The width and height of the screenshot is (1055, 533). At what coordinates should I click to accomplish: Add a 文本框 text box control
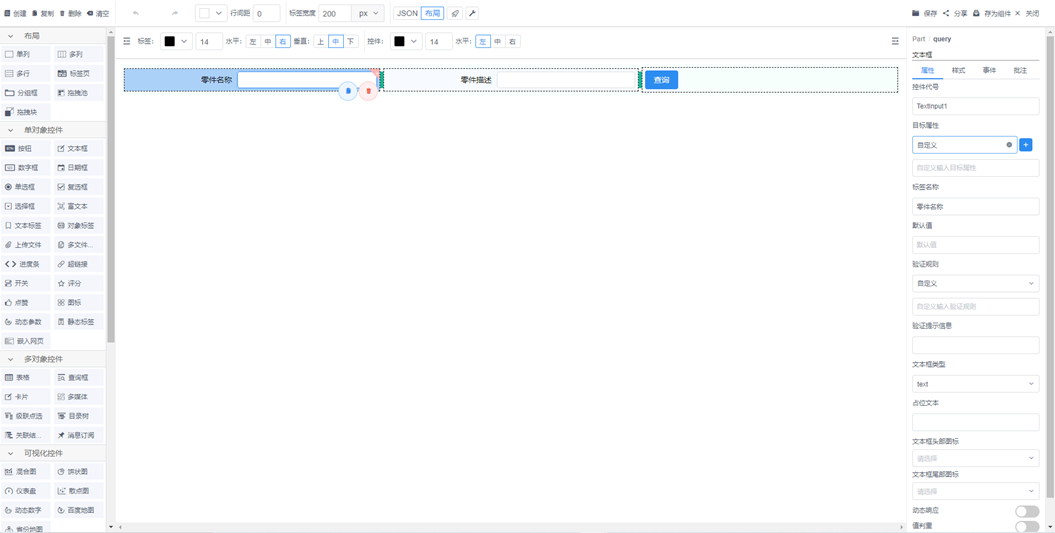point(79,148)
